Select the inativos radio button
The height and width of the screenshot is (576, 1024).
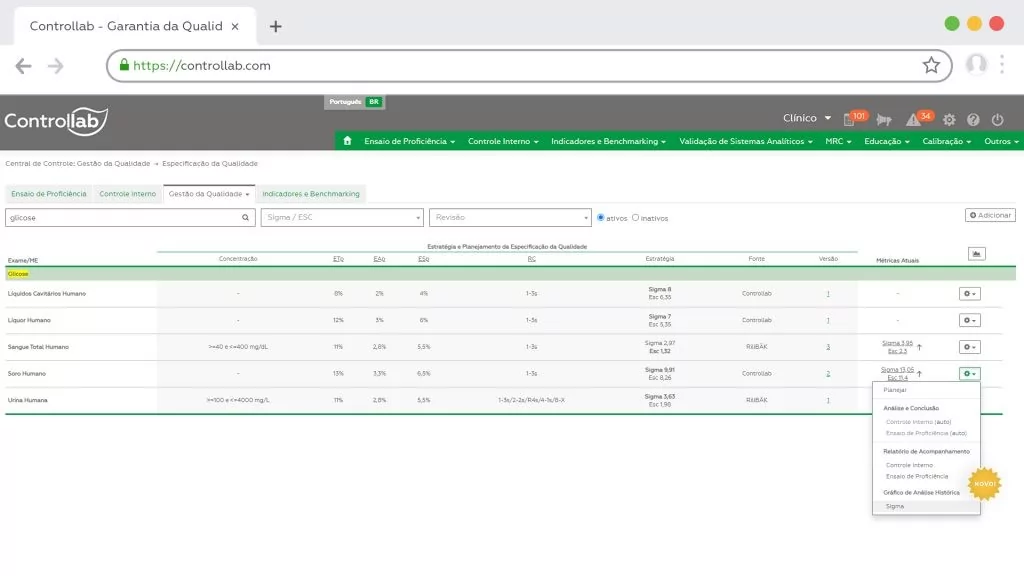pyautogui.click(x=637, y=217)
